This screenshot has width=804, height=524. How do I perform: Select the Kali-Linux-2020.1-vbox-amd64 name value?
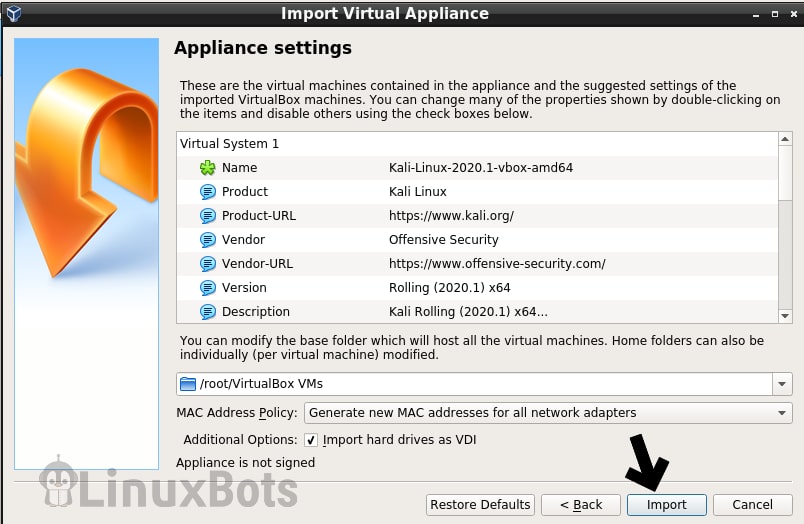click(x=480, y=168)
